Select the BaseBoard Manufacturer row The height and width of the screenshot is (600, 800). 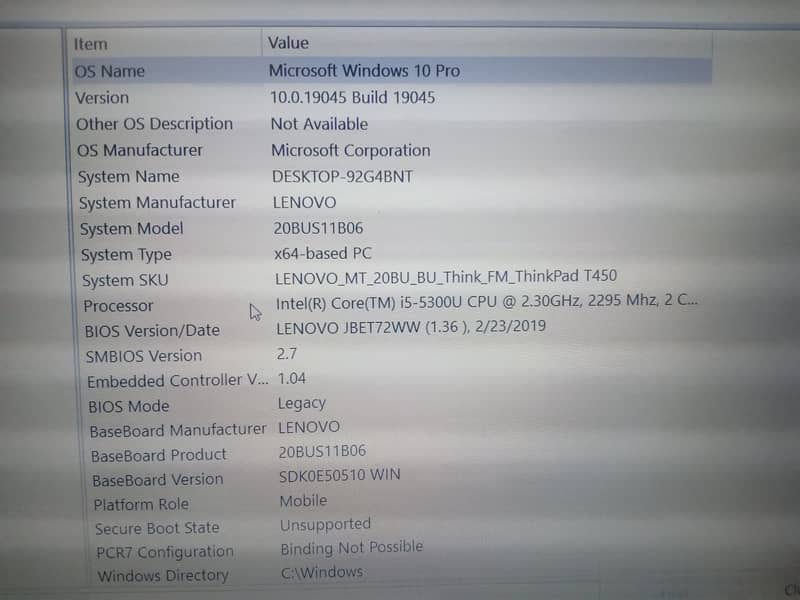(x=178, y=431)
